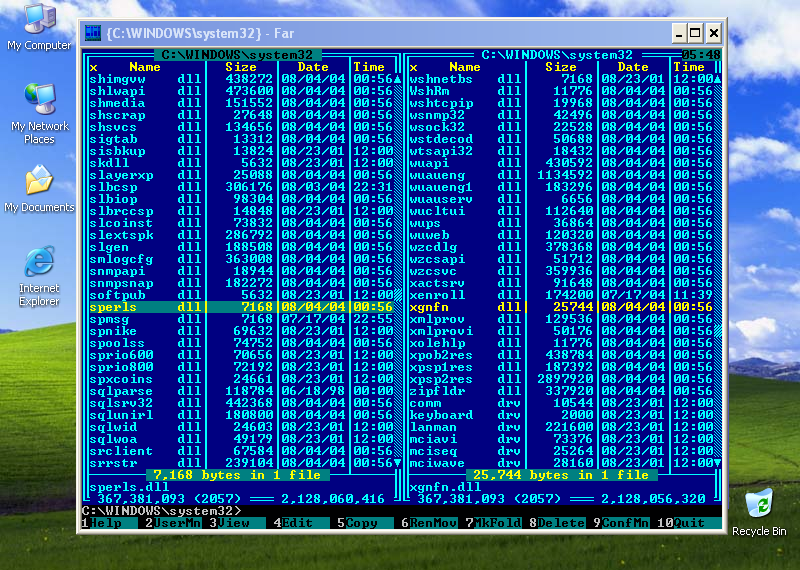Viewport: 800px width, 570px height.
Task: Select wsock32 dll file
Action: tap(561, 127)
